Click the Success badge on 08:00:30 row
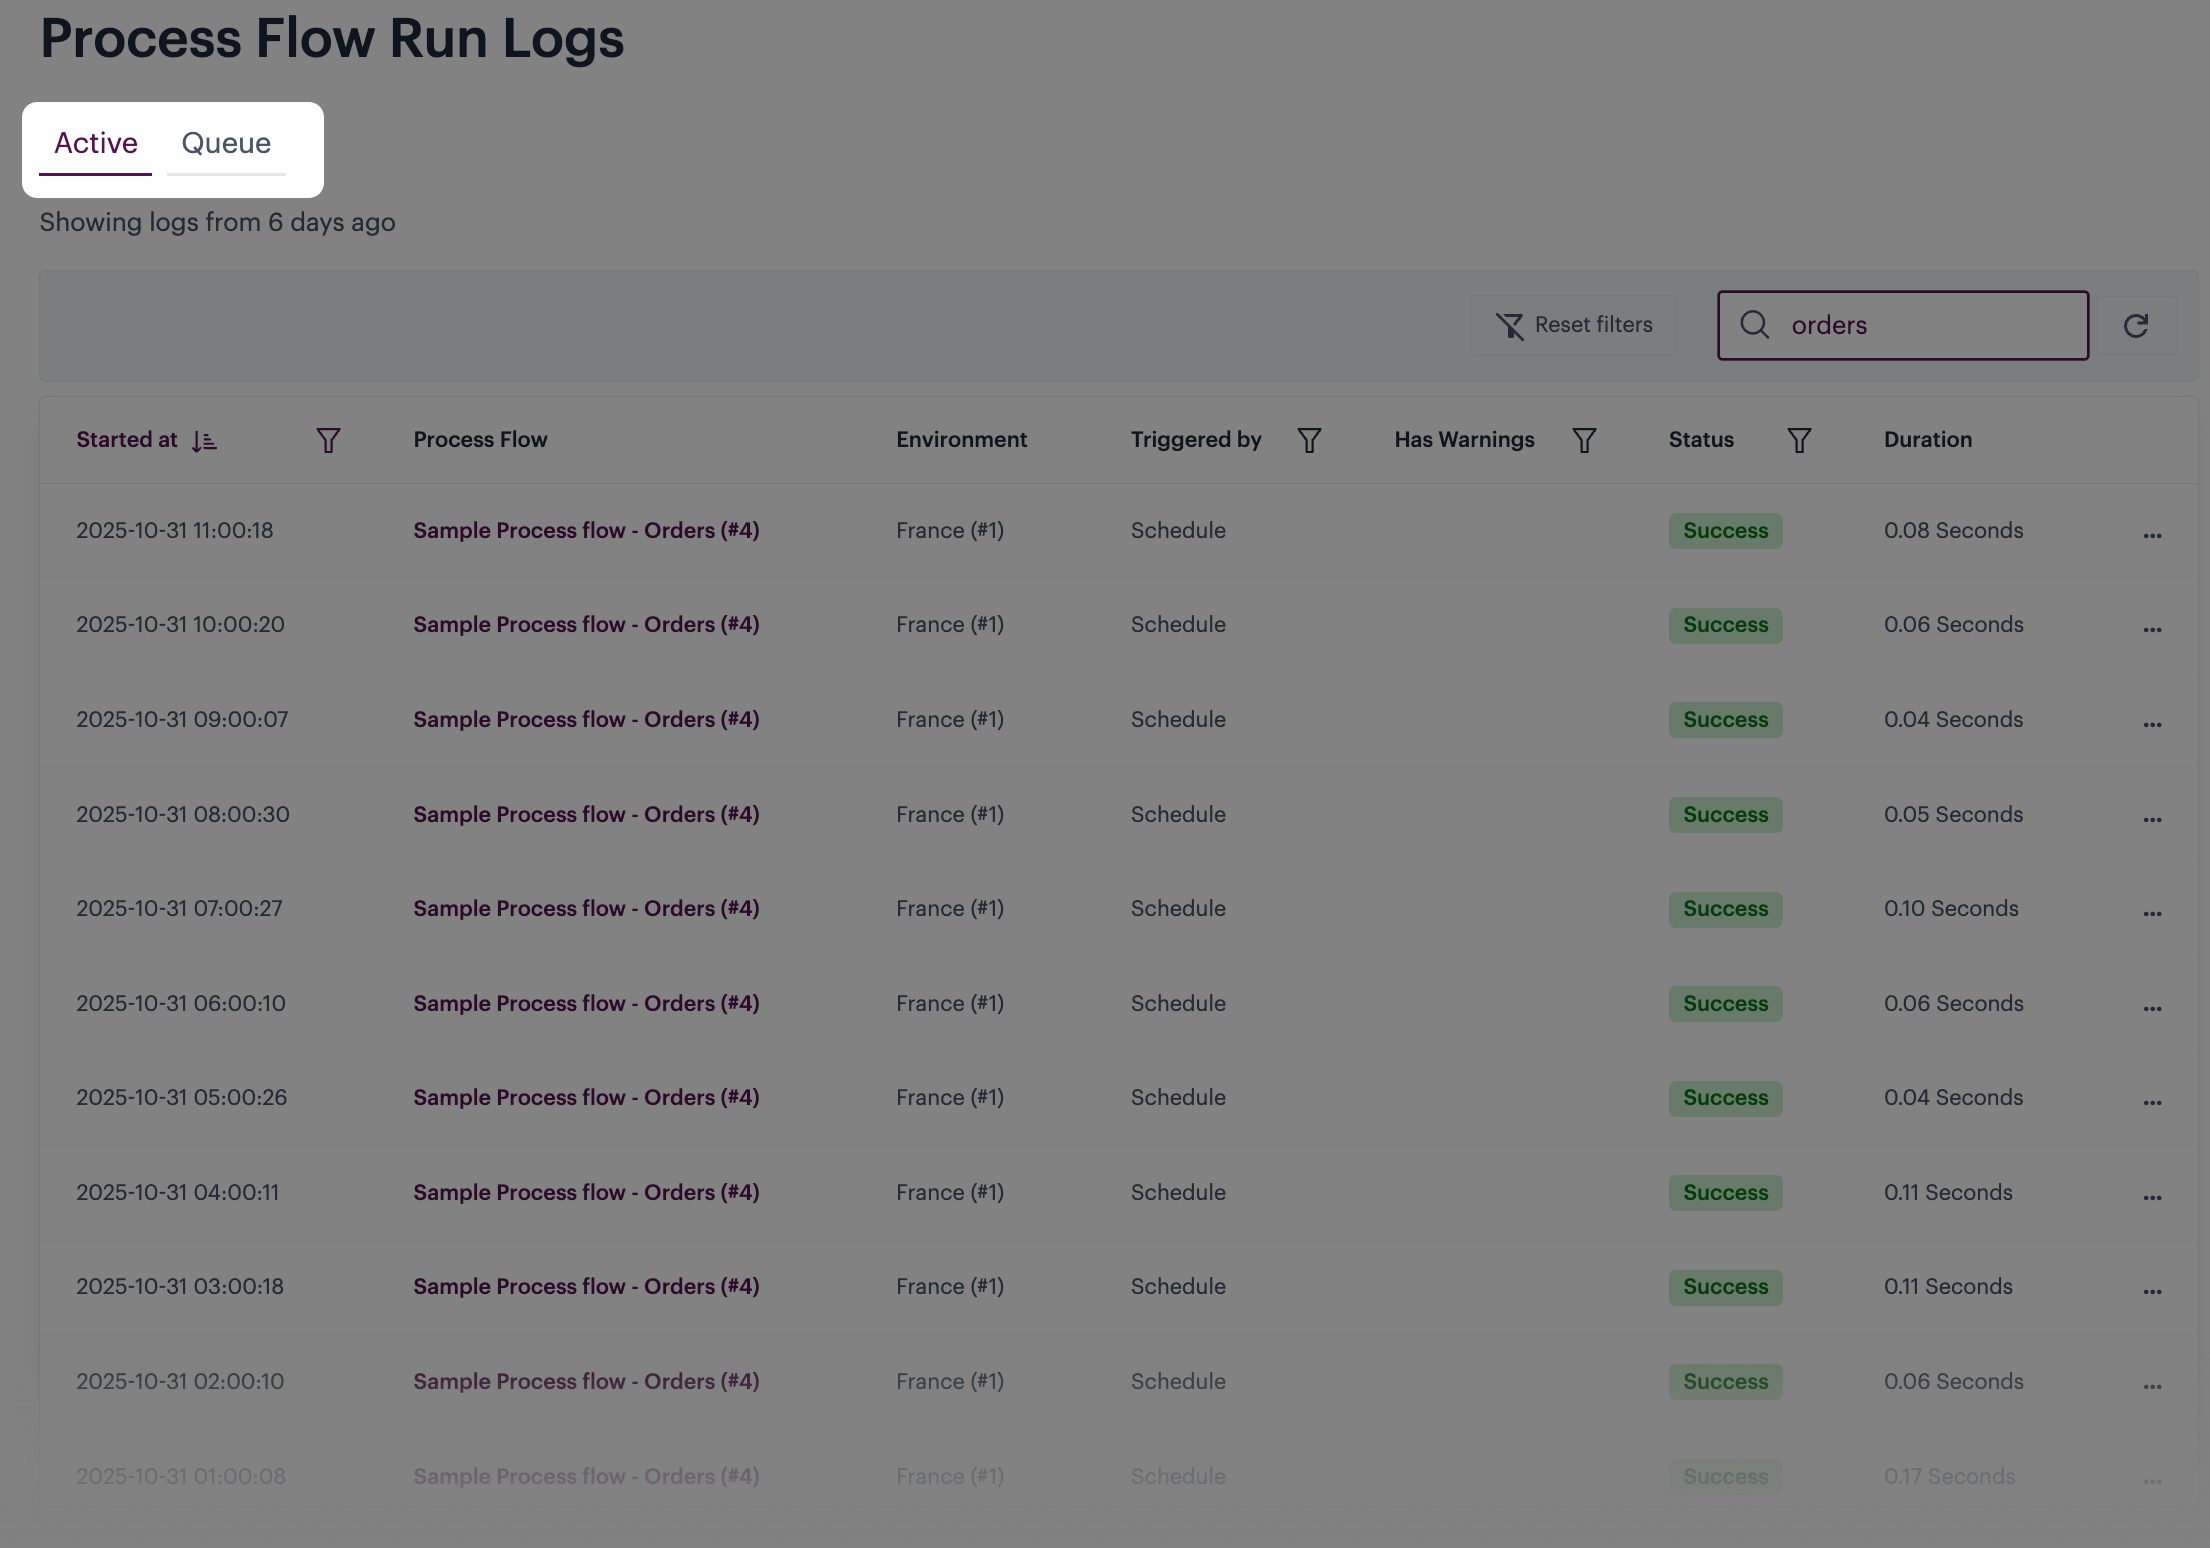Image resolution: width=2210 pixels, height=1548 pixels. coord(1725,814)
